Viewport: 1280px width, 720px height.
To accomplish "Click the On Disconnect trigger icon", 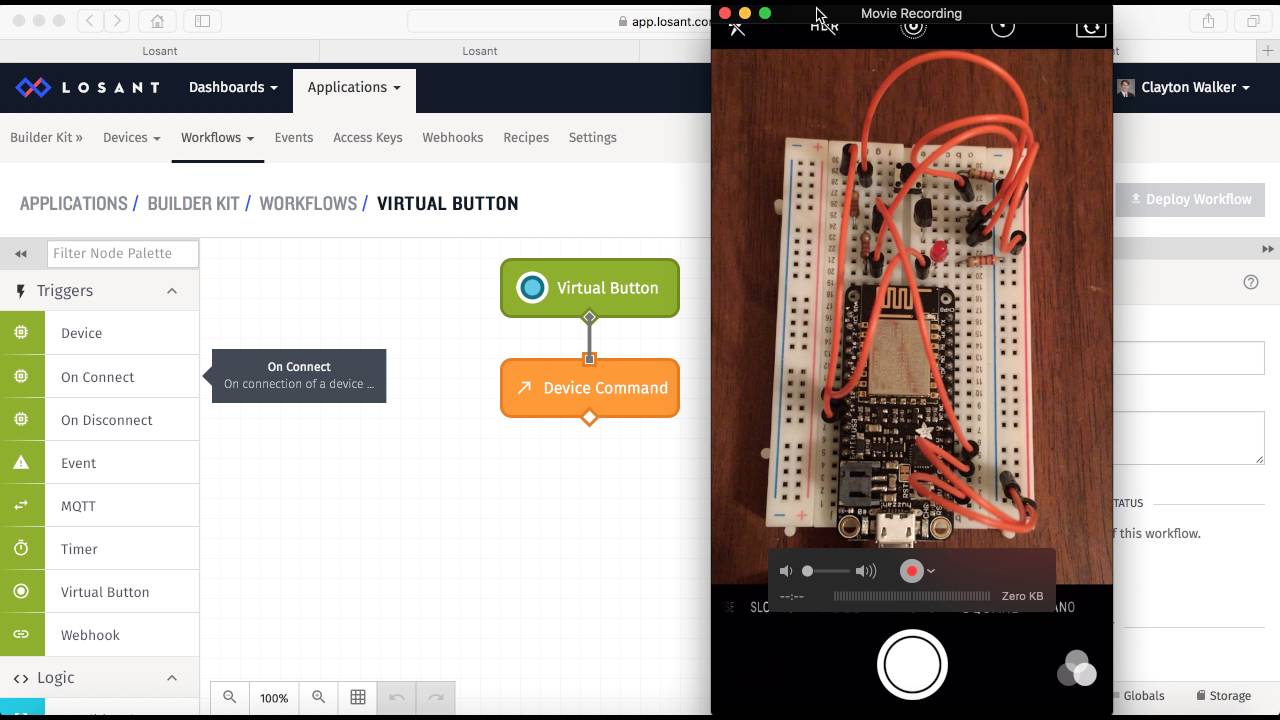I will pyautogui.click(x=21, y=419).
